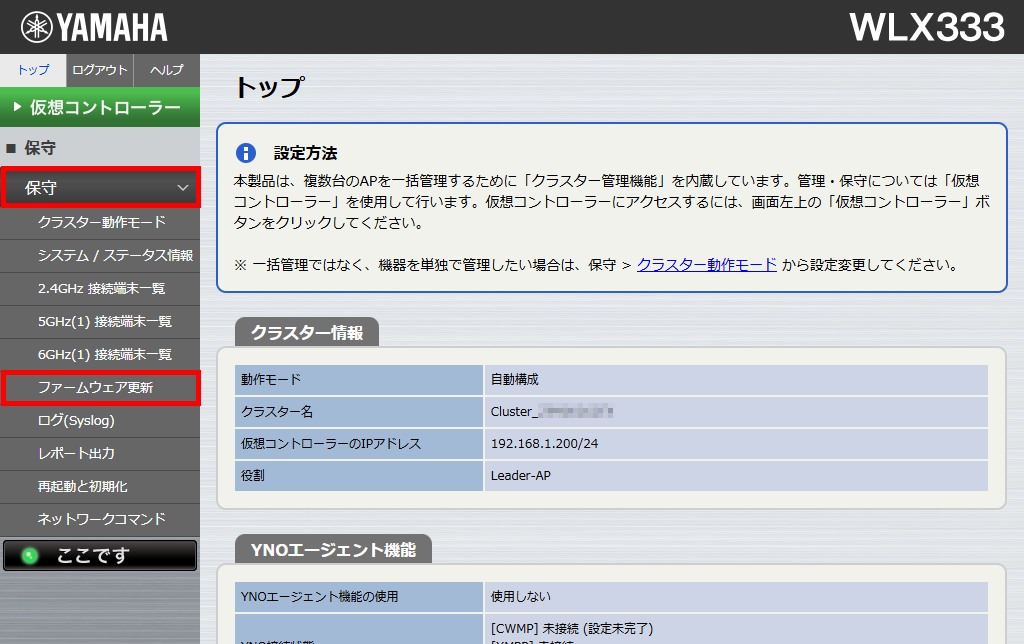
Task: Click the ■ 保守 sidebar section label
Action: pyautogui.click(x=31, y=148)
